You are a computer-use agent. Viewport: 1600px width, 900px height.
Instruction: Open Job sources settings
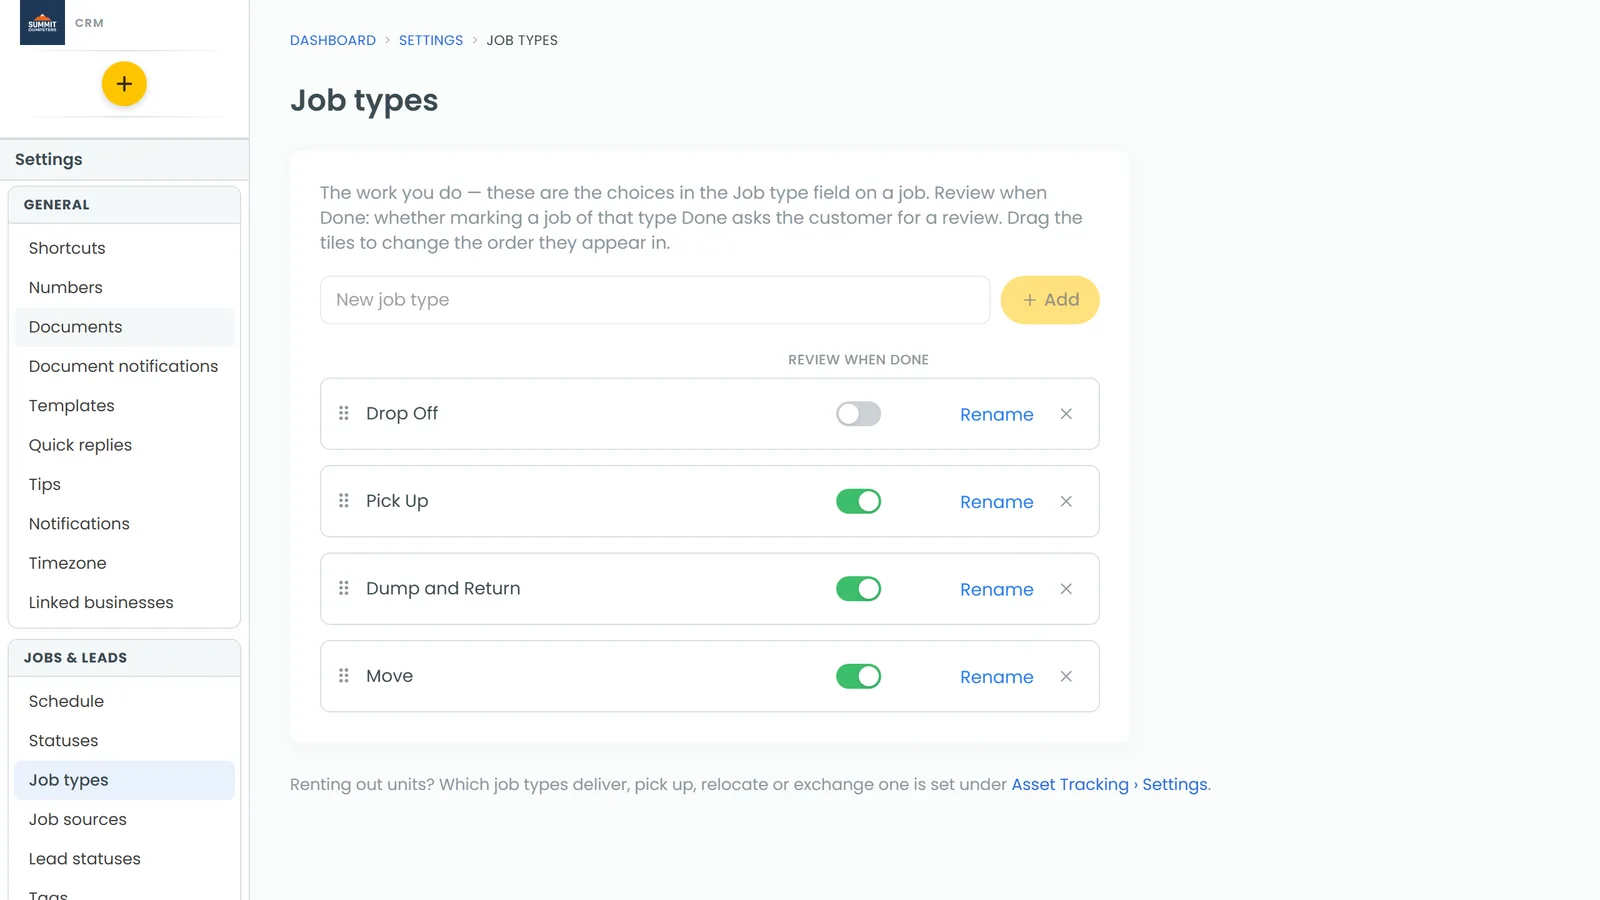(124, 819)
